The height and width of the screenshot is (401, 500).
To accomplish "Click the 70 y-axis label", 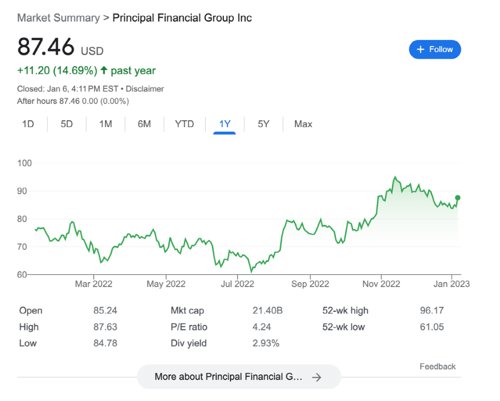I will [x=22, y=247].
